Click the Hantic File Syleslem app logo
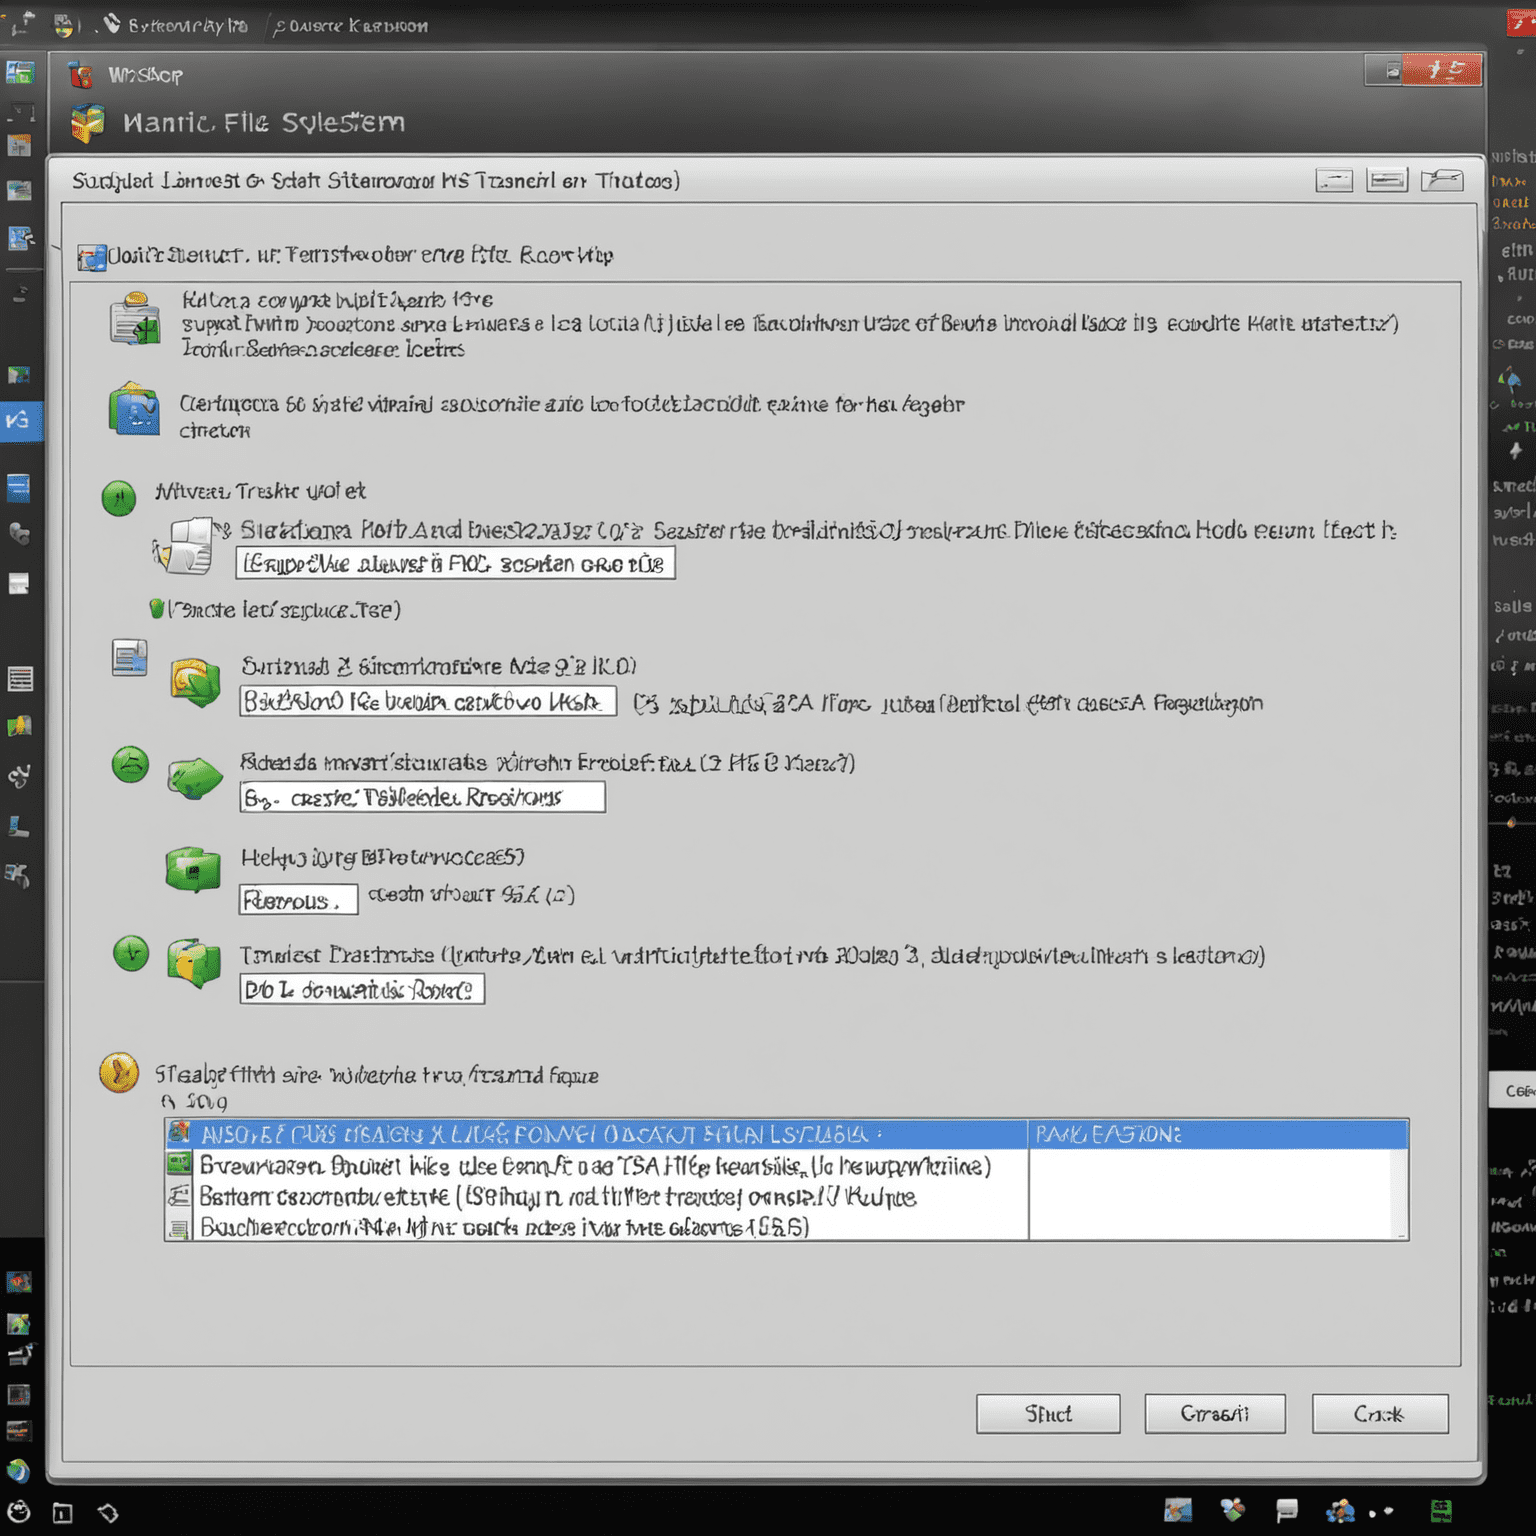The width and height of the screenshot is (1536, 1536). [x=88, y=123]
